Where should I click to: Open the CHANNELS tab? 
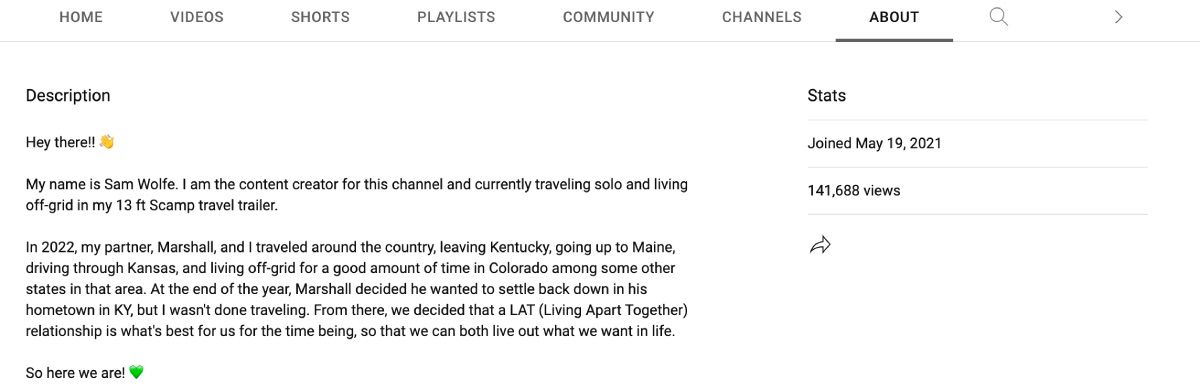click(x=762, y=17)
